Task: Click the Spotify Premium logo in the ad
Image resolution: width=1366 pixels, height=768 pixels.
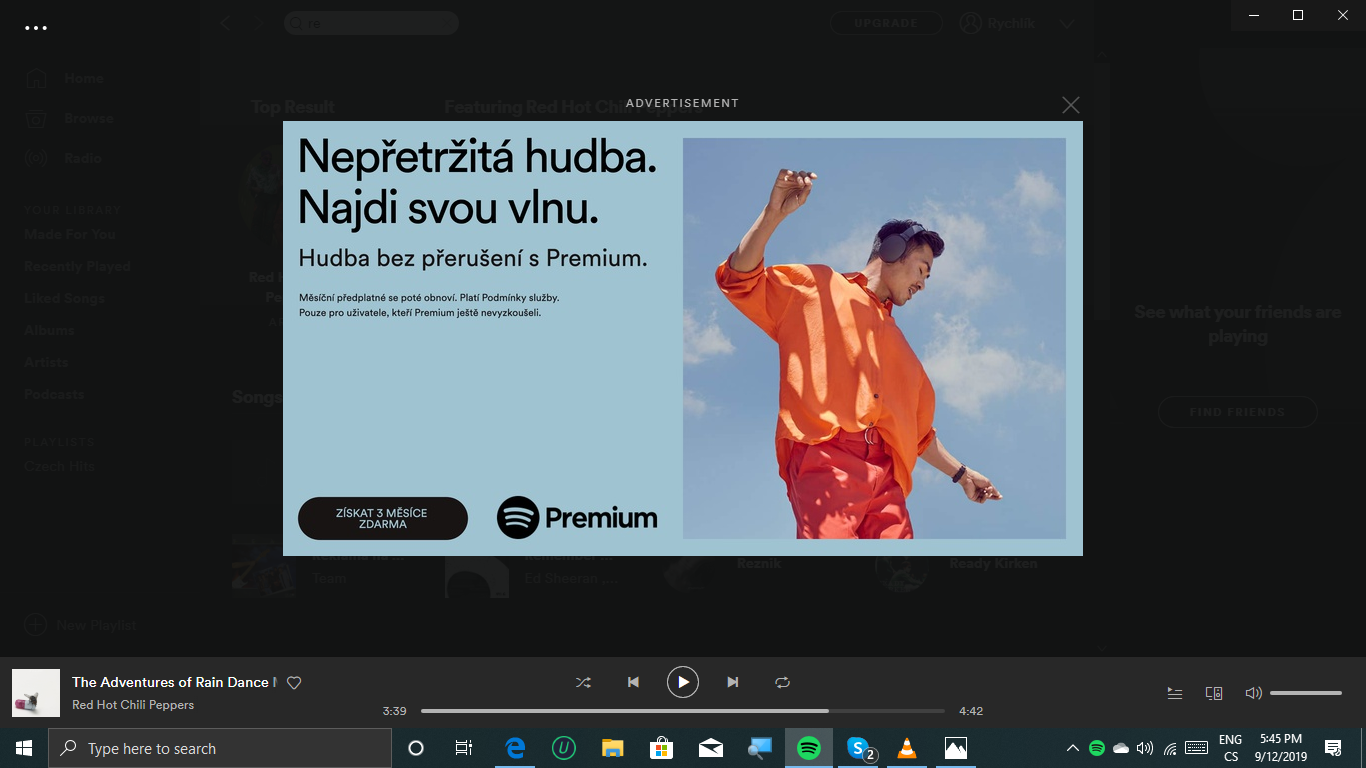Action: 577,518
